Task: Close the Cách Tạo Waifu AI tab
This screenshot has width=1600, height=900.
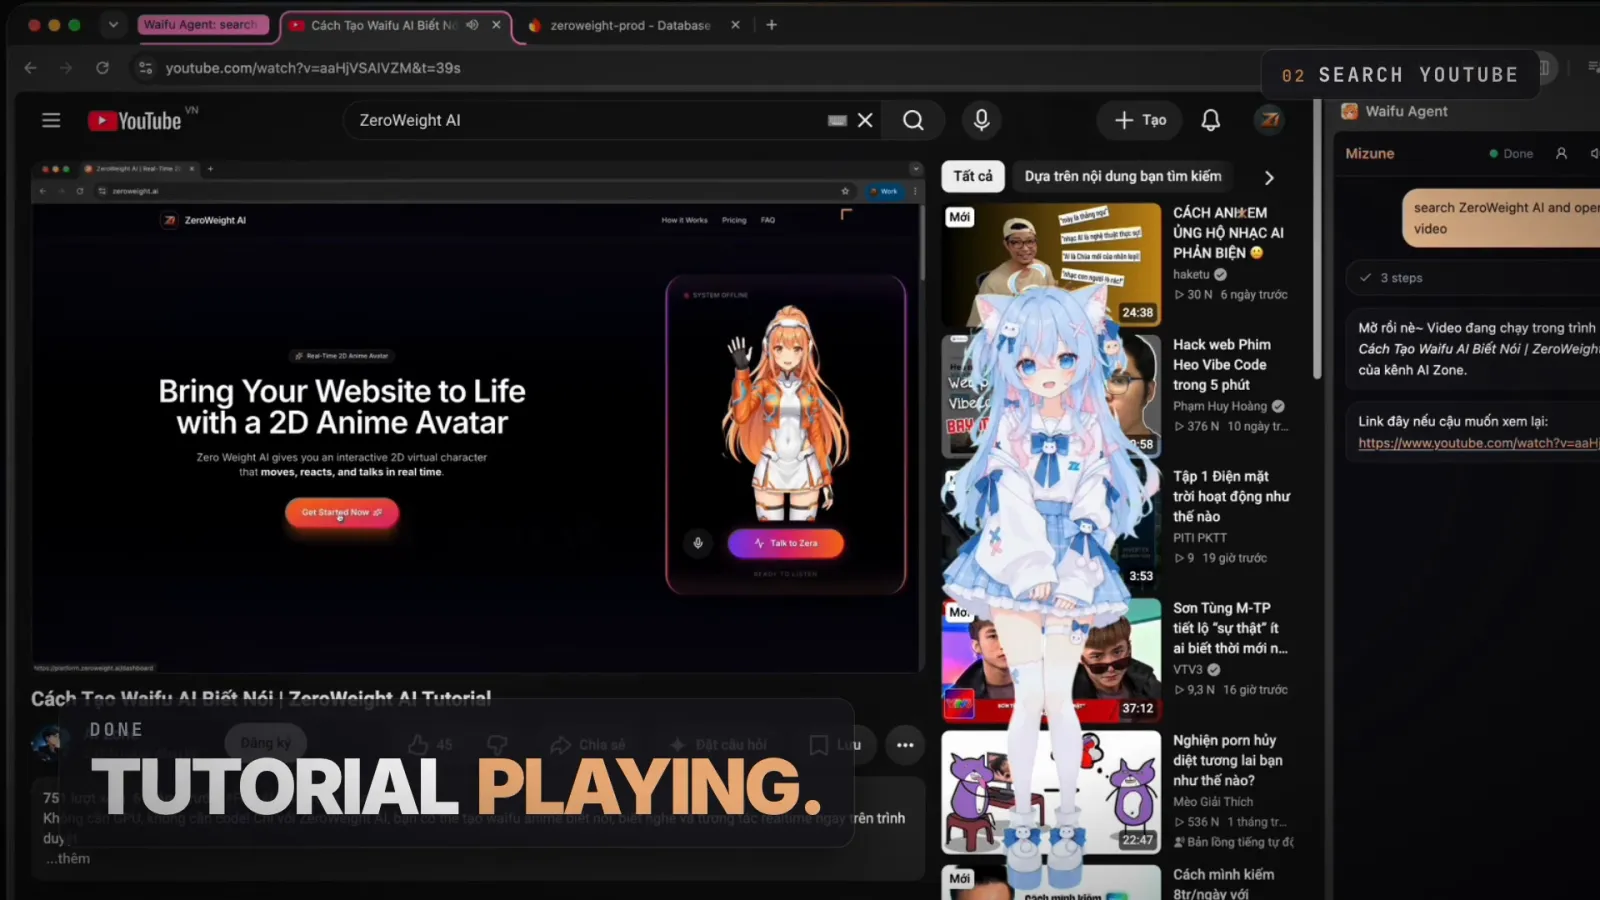Action: pos(496,25)
